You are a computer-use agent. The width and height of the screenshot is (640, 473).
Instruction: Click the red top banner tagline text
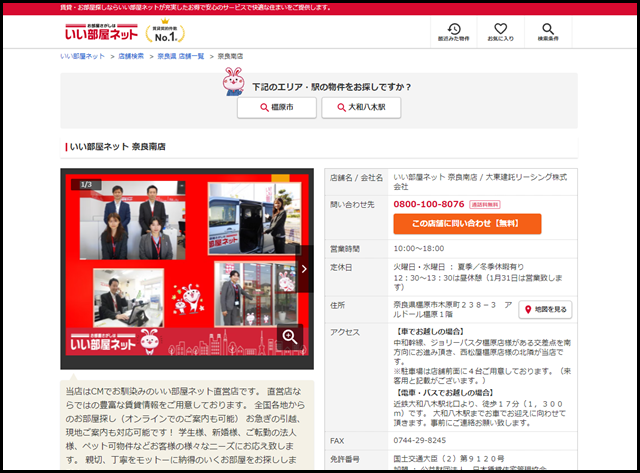(x=196, y=7)
